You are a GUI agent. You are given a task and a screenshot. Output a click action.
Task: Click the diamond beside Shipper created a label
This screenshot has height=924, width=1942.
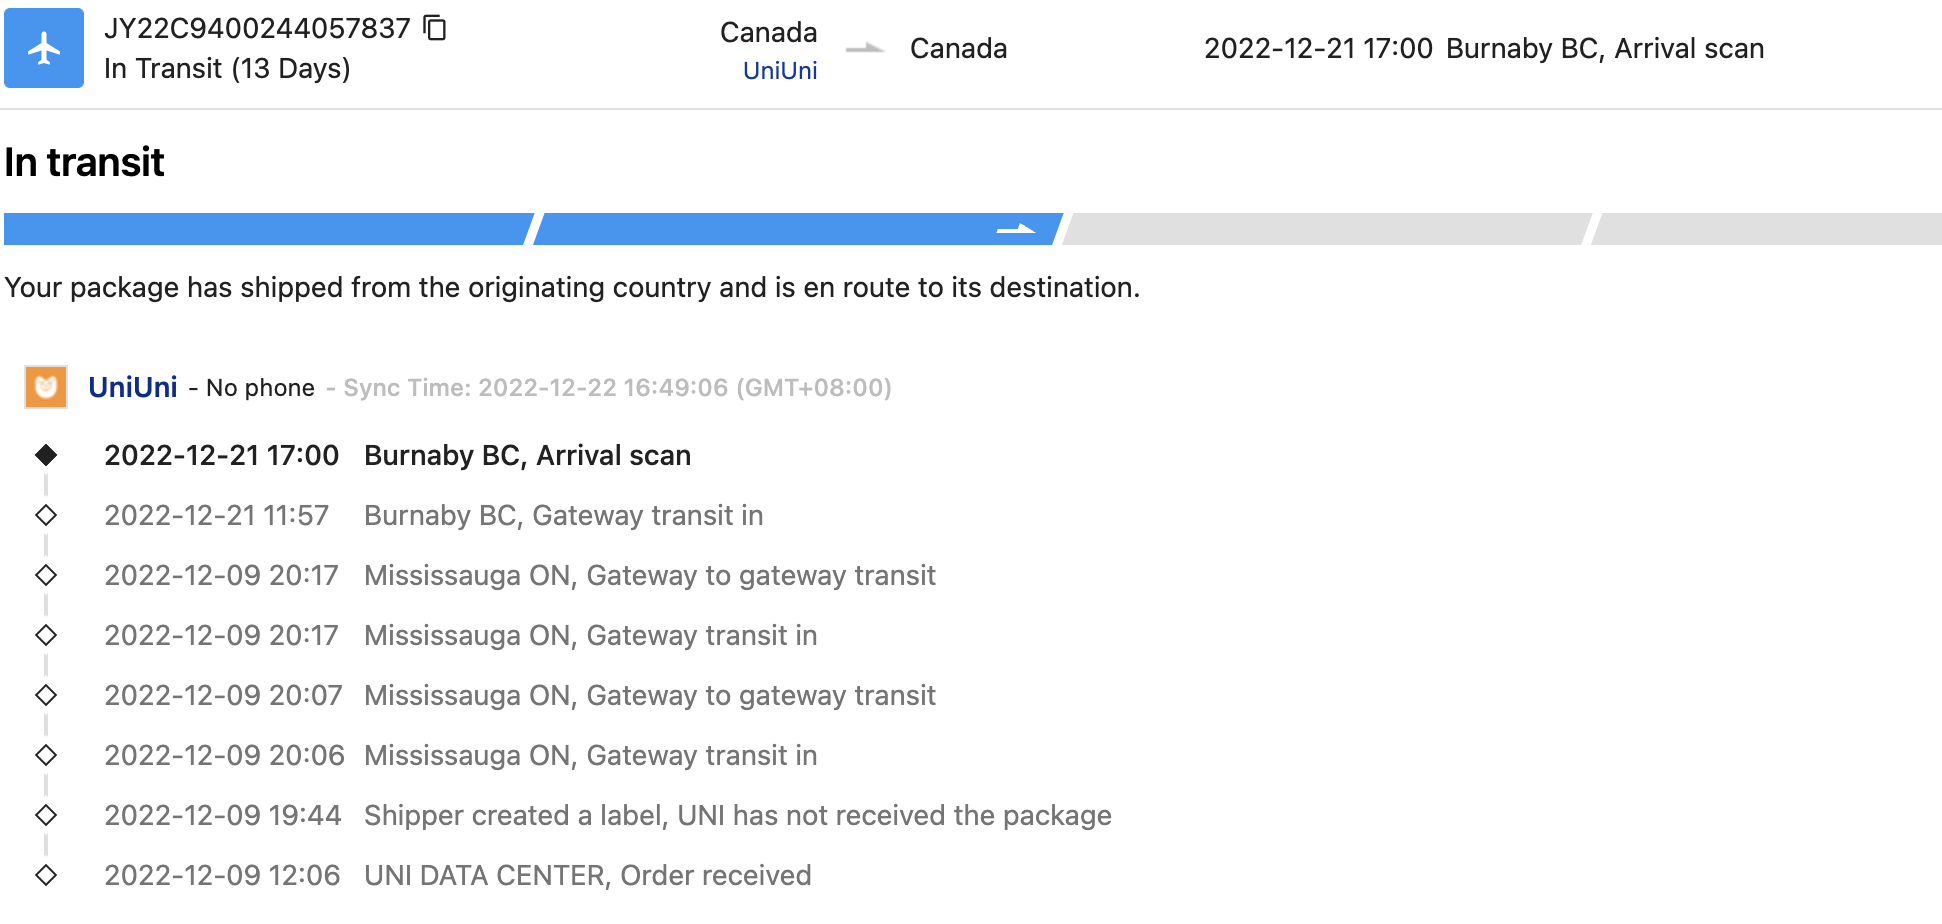click(x=46, y=815)
